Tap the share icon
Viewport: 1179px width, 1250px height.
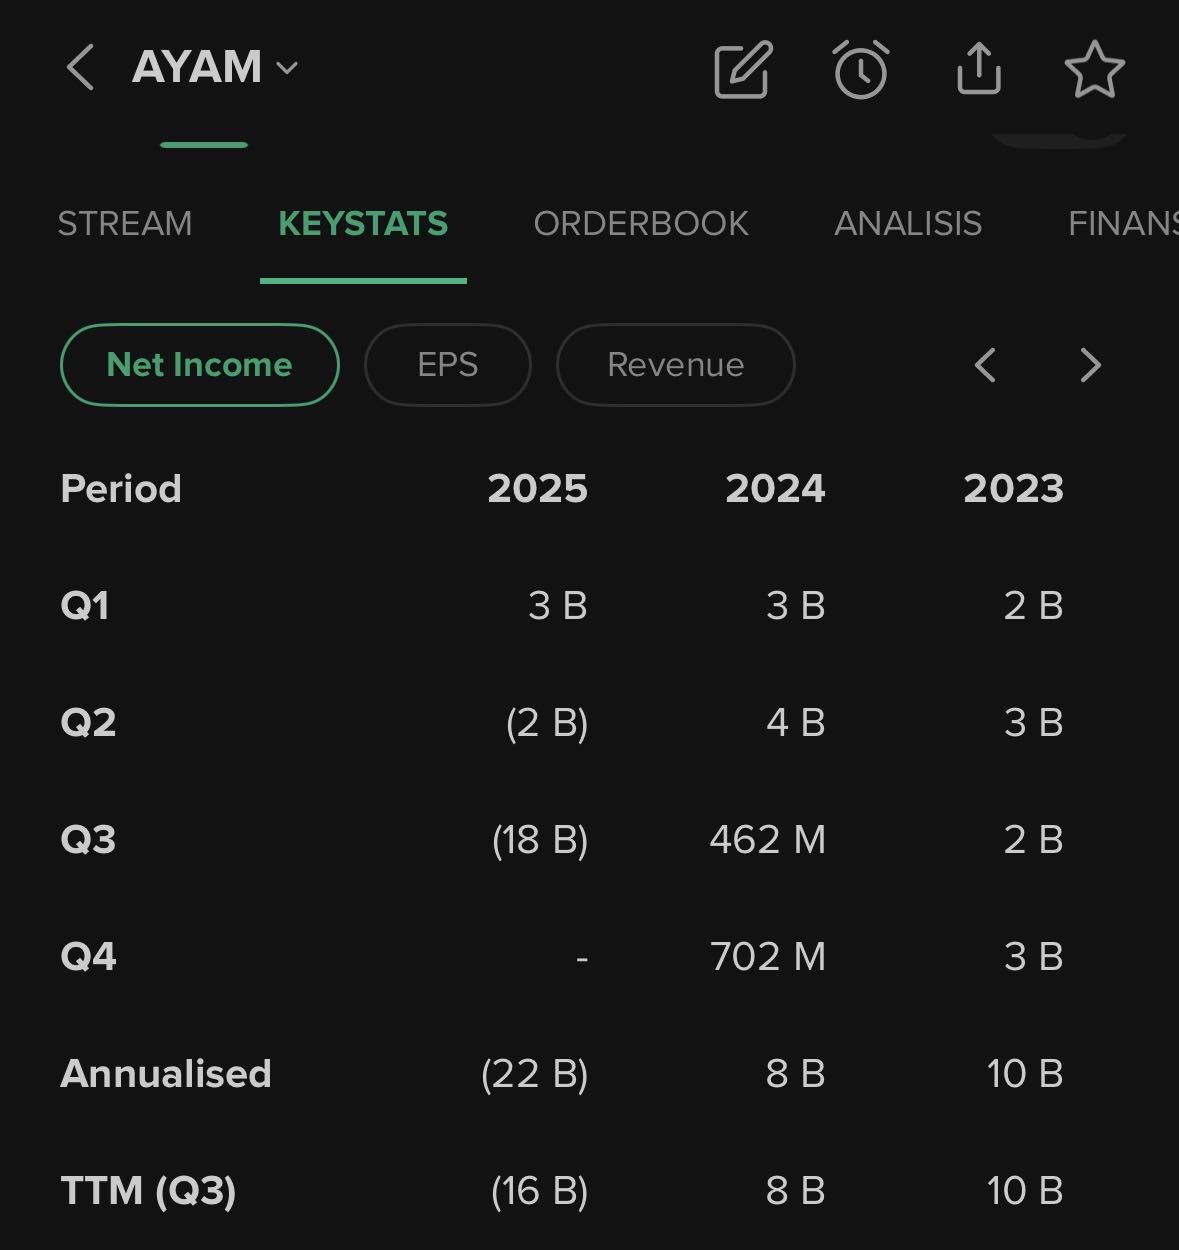click(978, 69)
